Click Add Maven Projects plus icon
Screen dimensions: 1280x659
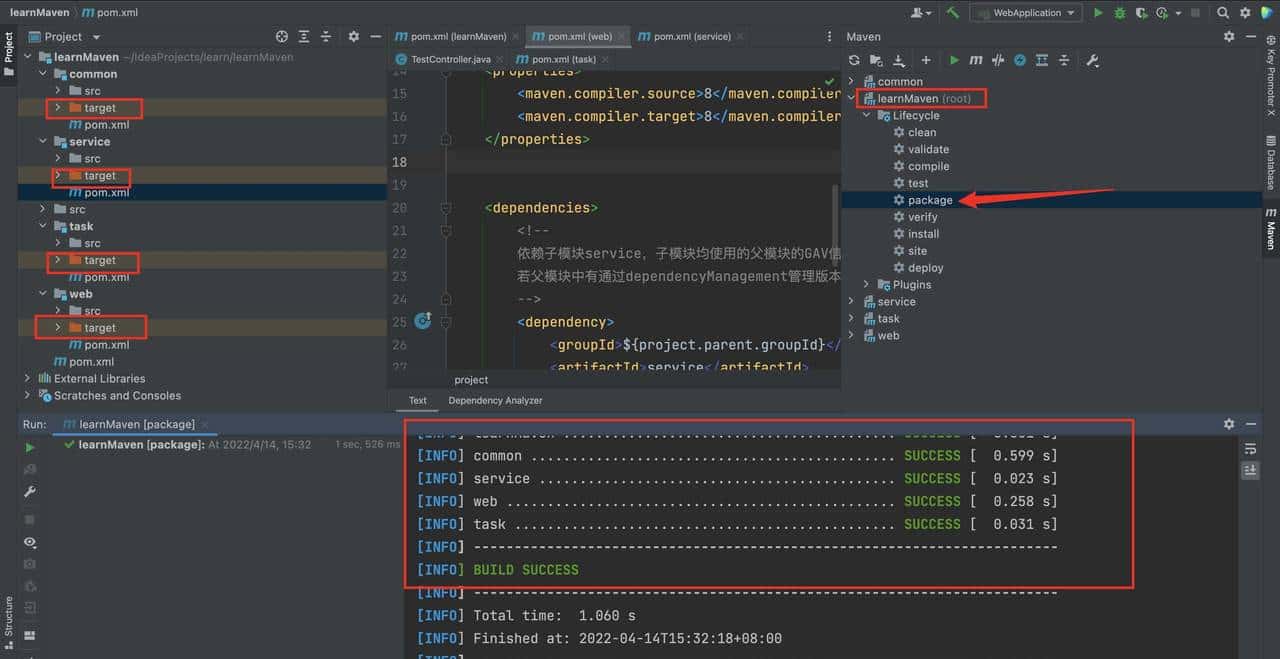coord(926,60)
